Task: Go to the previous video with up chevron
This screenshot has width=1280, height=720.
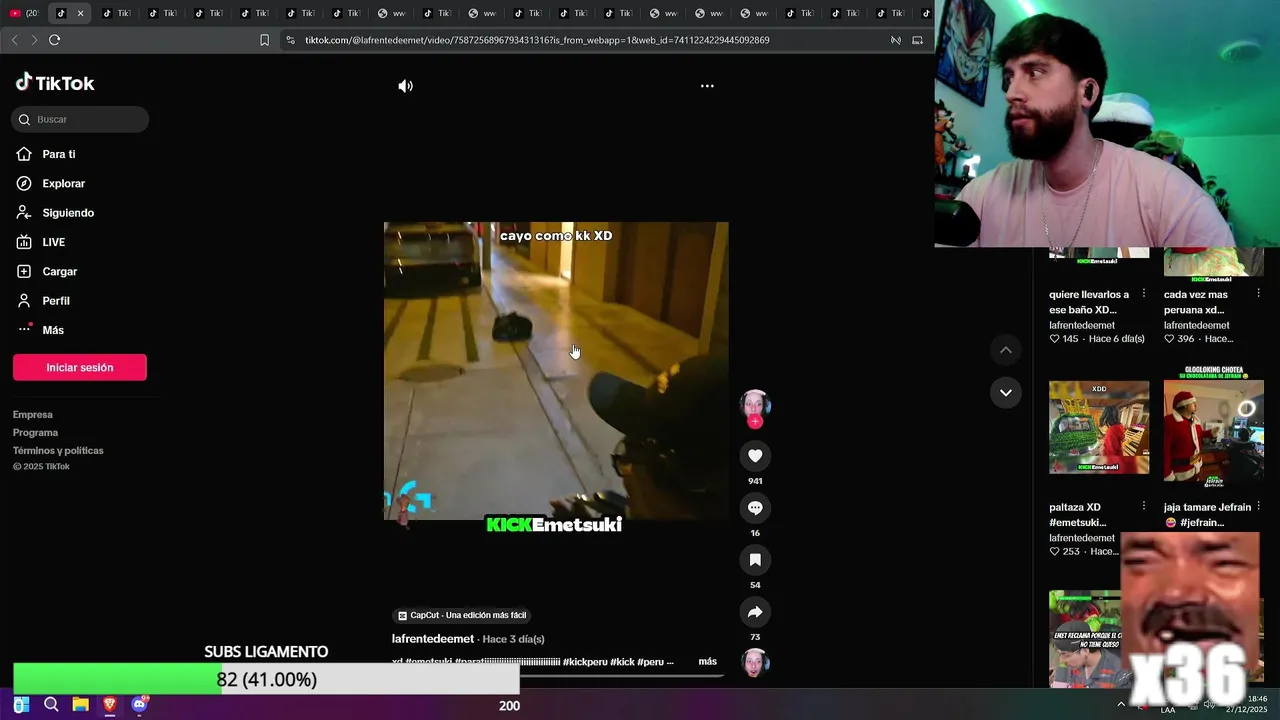Action: [1006, 350]
